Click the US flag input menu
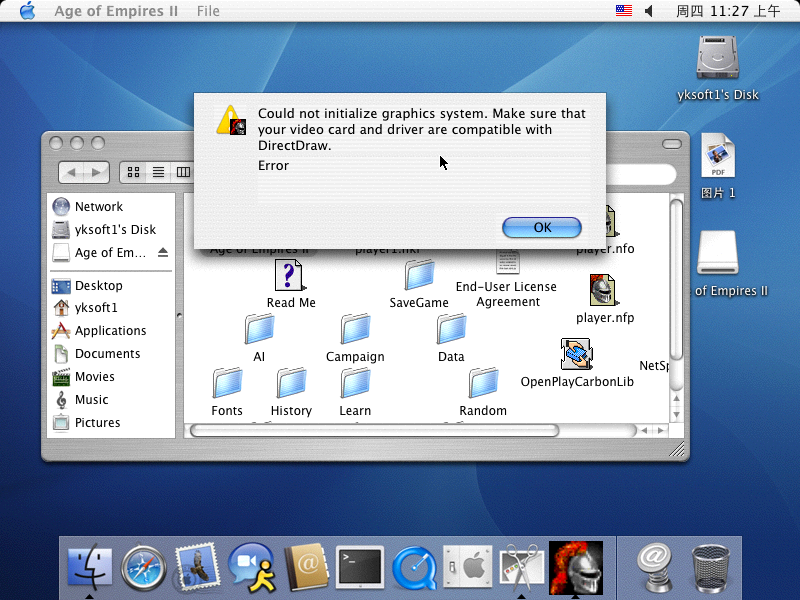 coord(623,11)
